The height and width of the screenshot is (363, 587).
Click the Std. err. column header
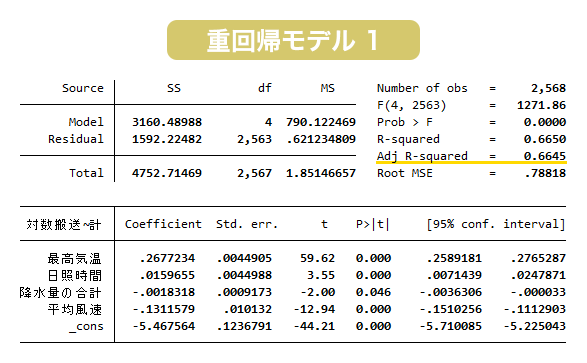247,224
